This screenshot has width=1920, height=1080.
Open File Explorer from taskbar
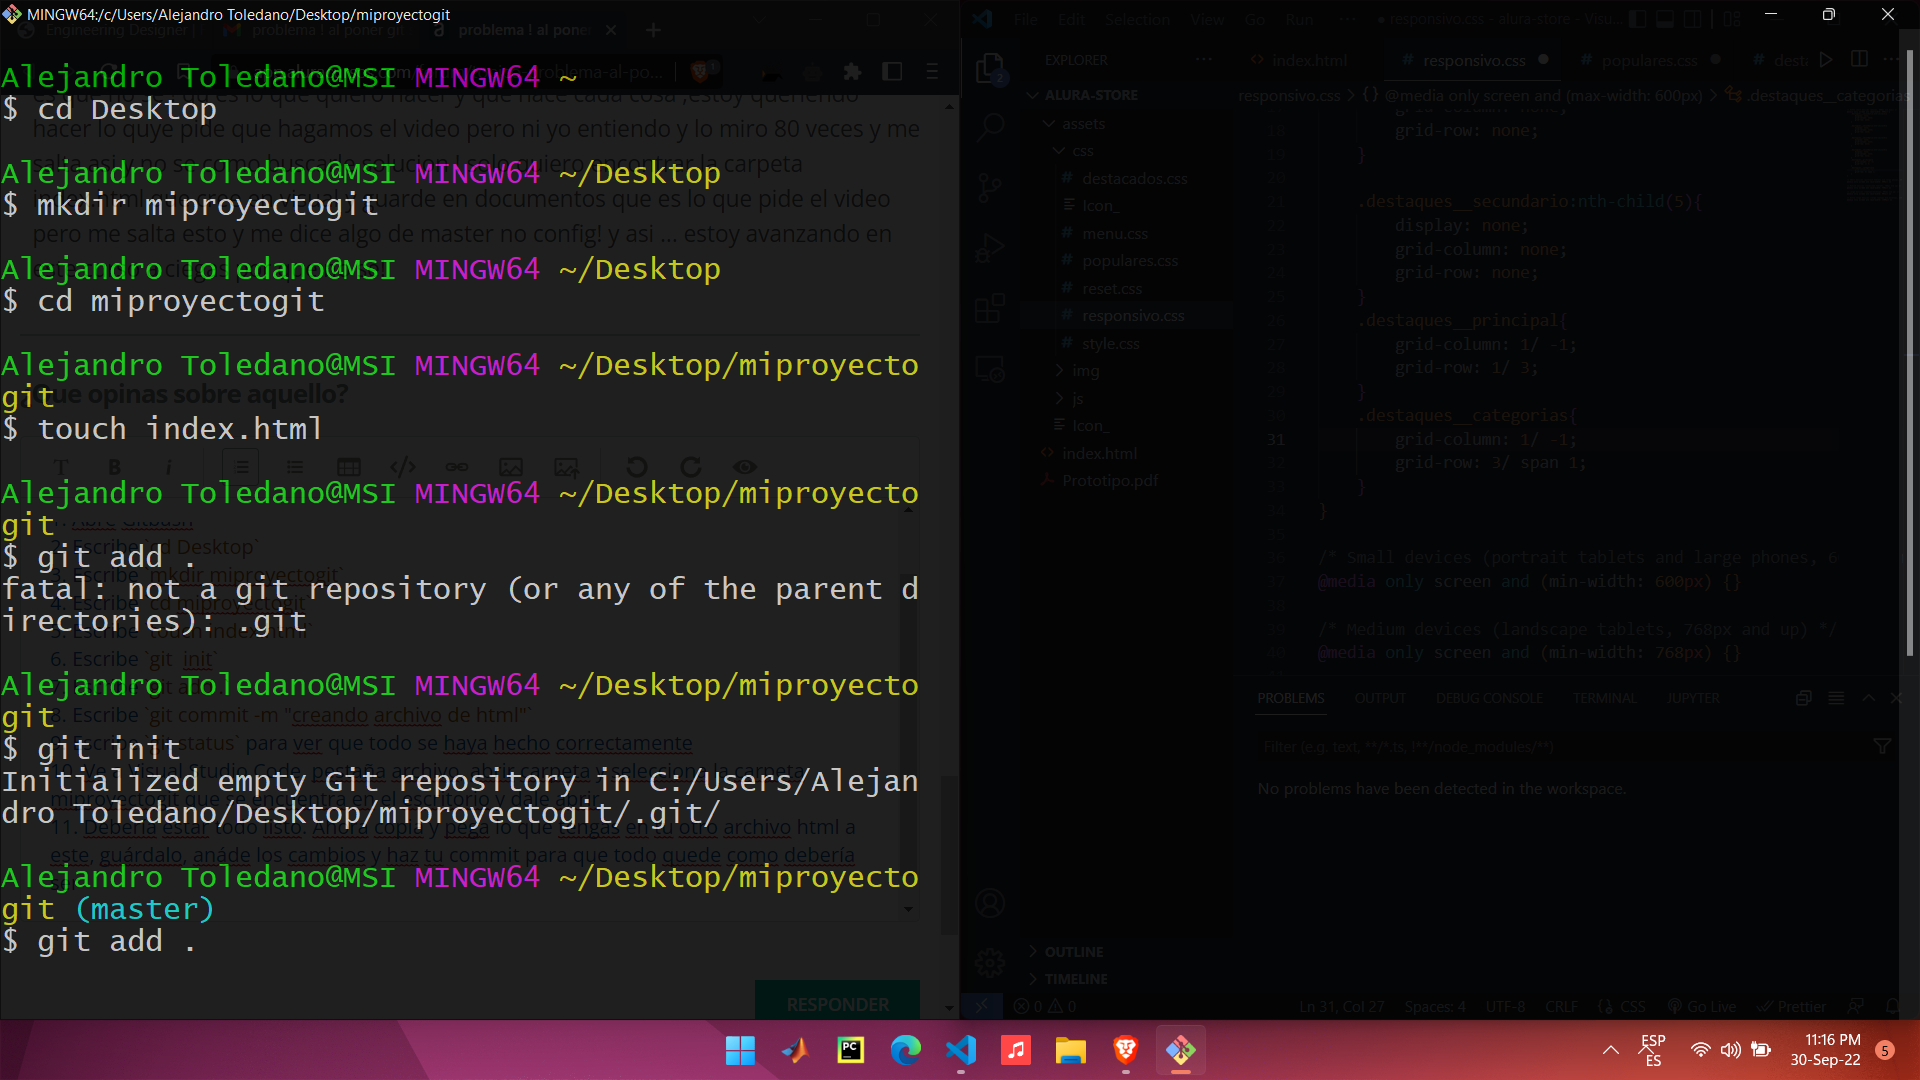coord(1070,1050)
